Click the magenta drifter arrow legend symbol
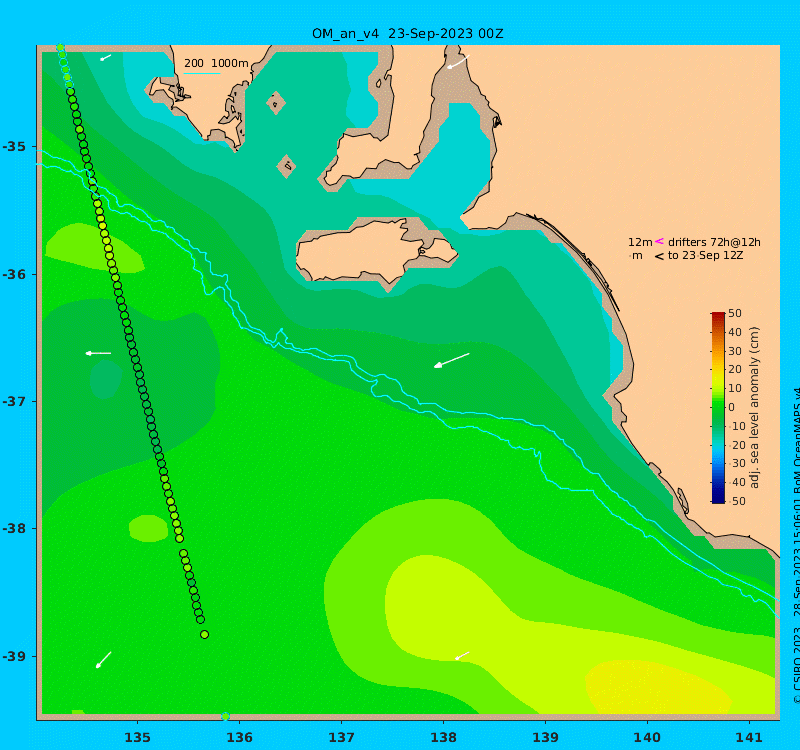The image size is (800, 750). coord(659,241)
